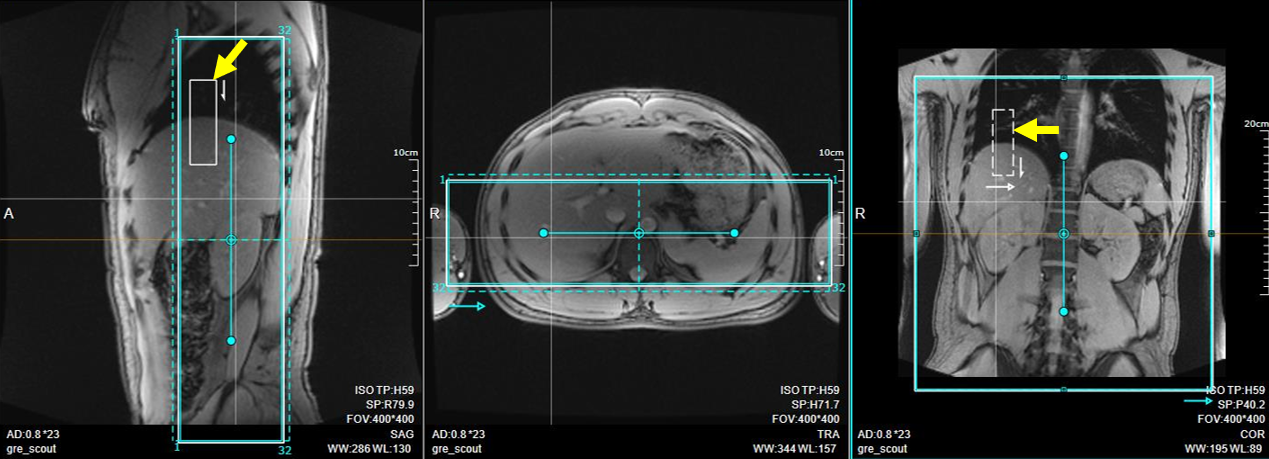Screen dimensions: 1269x459
Task: Select top cyan handle dot in coronal view
Action: coord(1064,156)
